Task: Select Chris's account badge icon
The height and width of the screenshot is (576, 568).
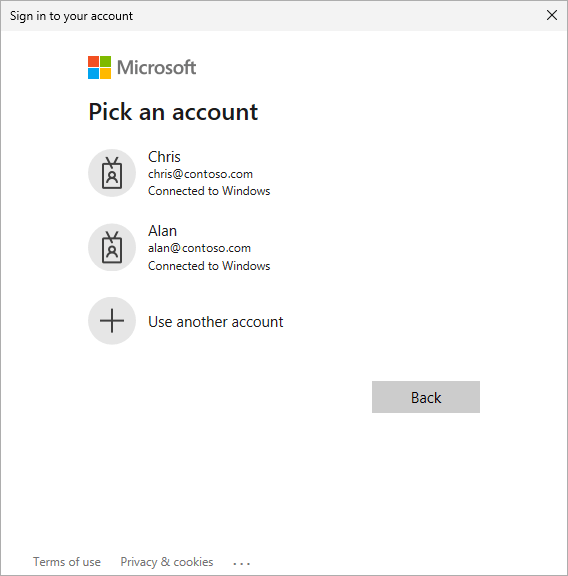Action: pyautogui.click(x=112, y=173)
